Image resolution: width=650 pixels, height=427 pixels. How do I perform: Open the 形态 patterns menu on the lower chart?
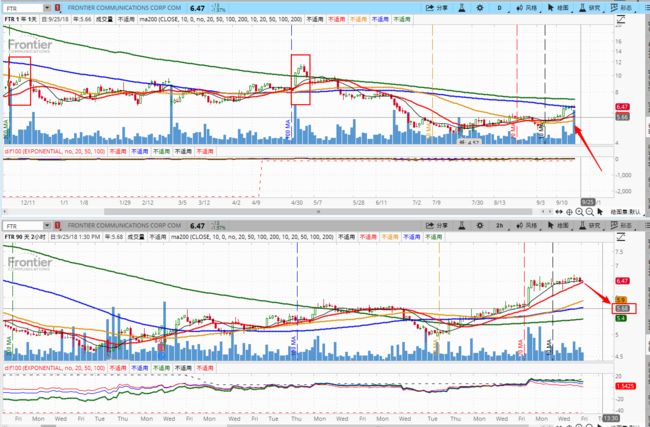click(x=622, y=226)
